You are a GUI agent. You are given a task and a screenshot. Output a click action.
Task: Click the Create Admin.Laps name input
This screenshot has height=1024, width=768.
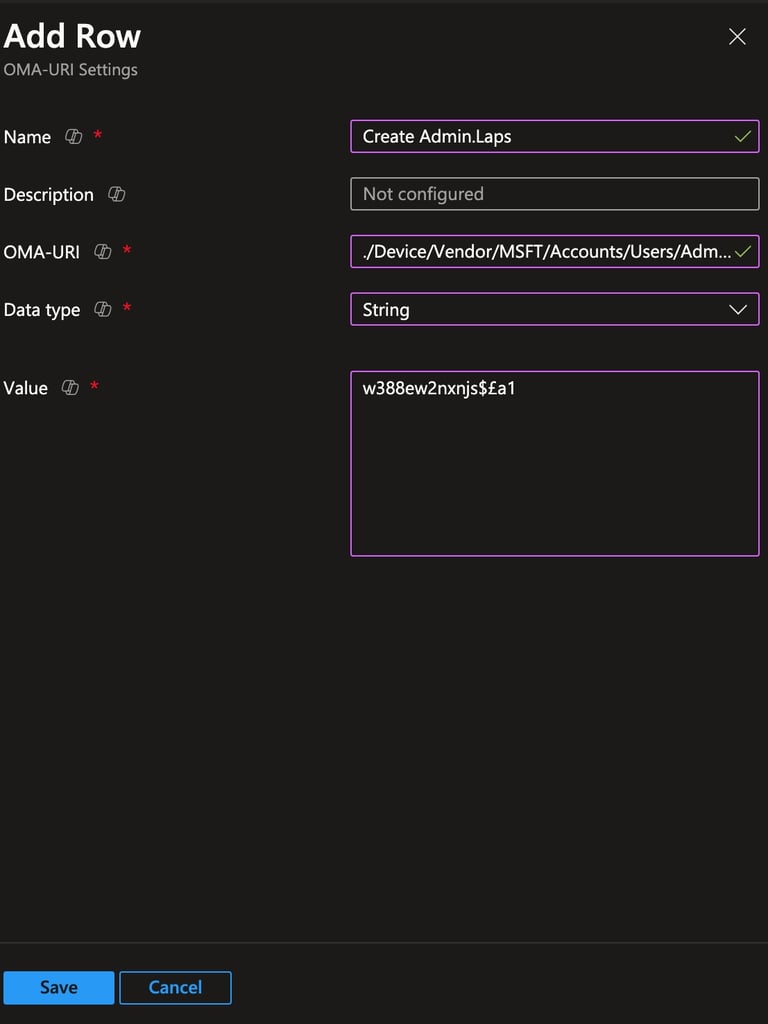554,136
